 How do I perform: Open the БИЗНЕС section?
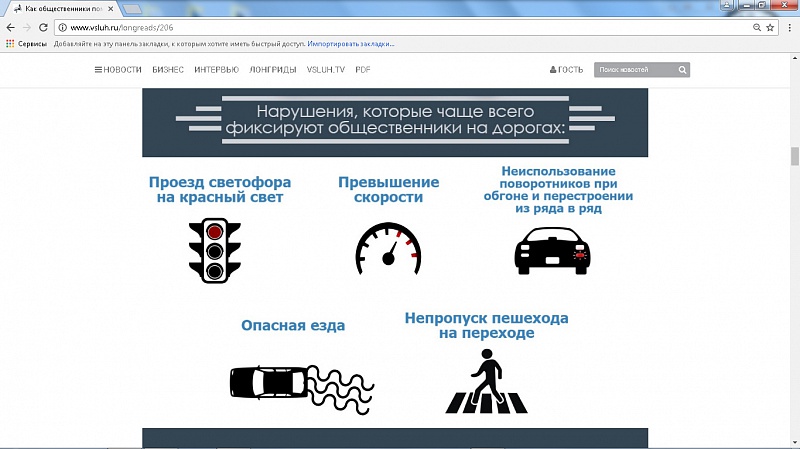pyautogui.click(x=168, y=70)
